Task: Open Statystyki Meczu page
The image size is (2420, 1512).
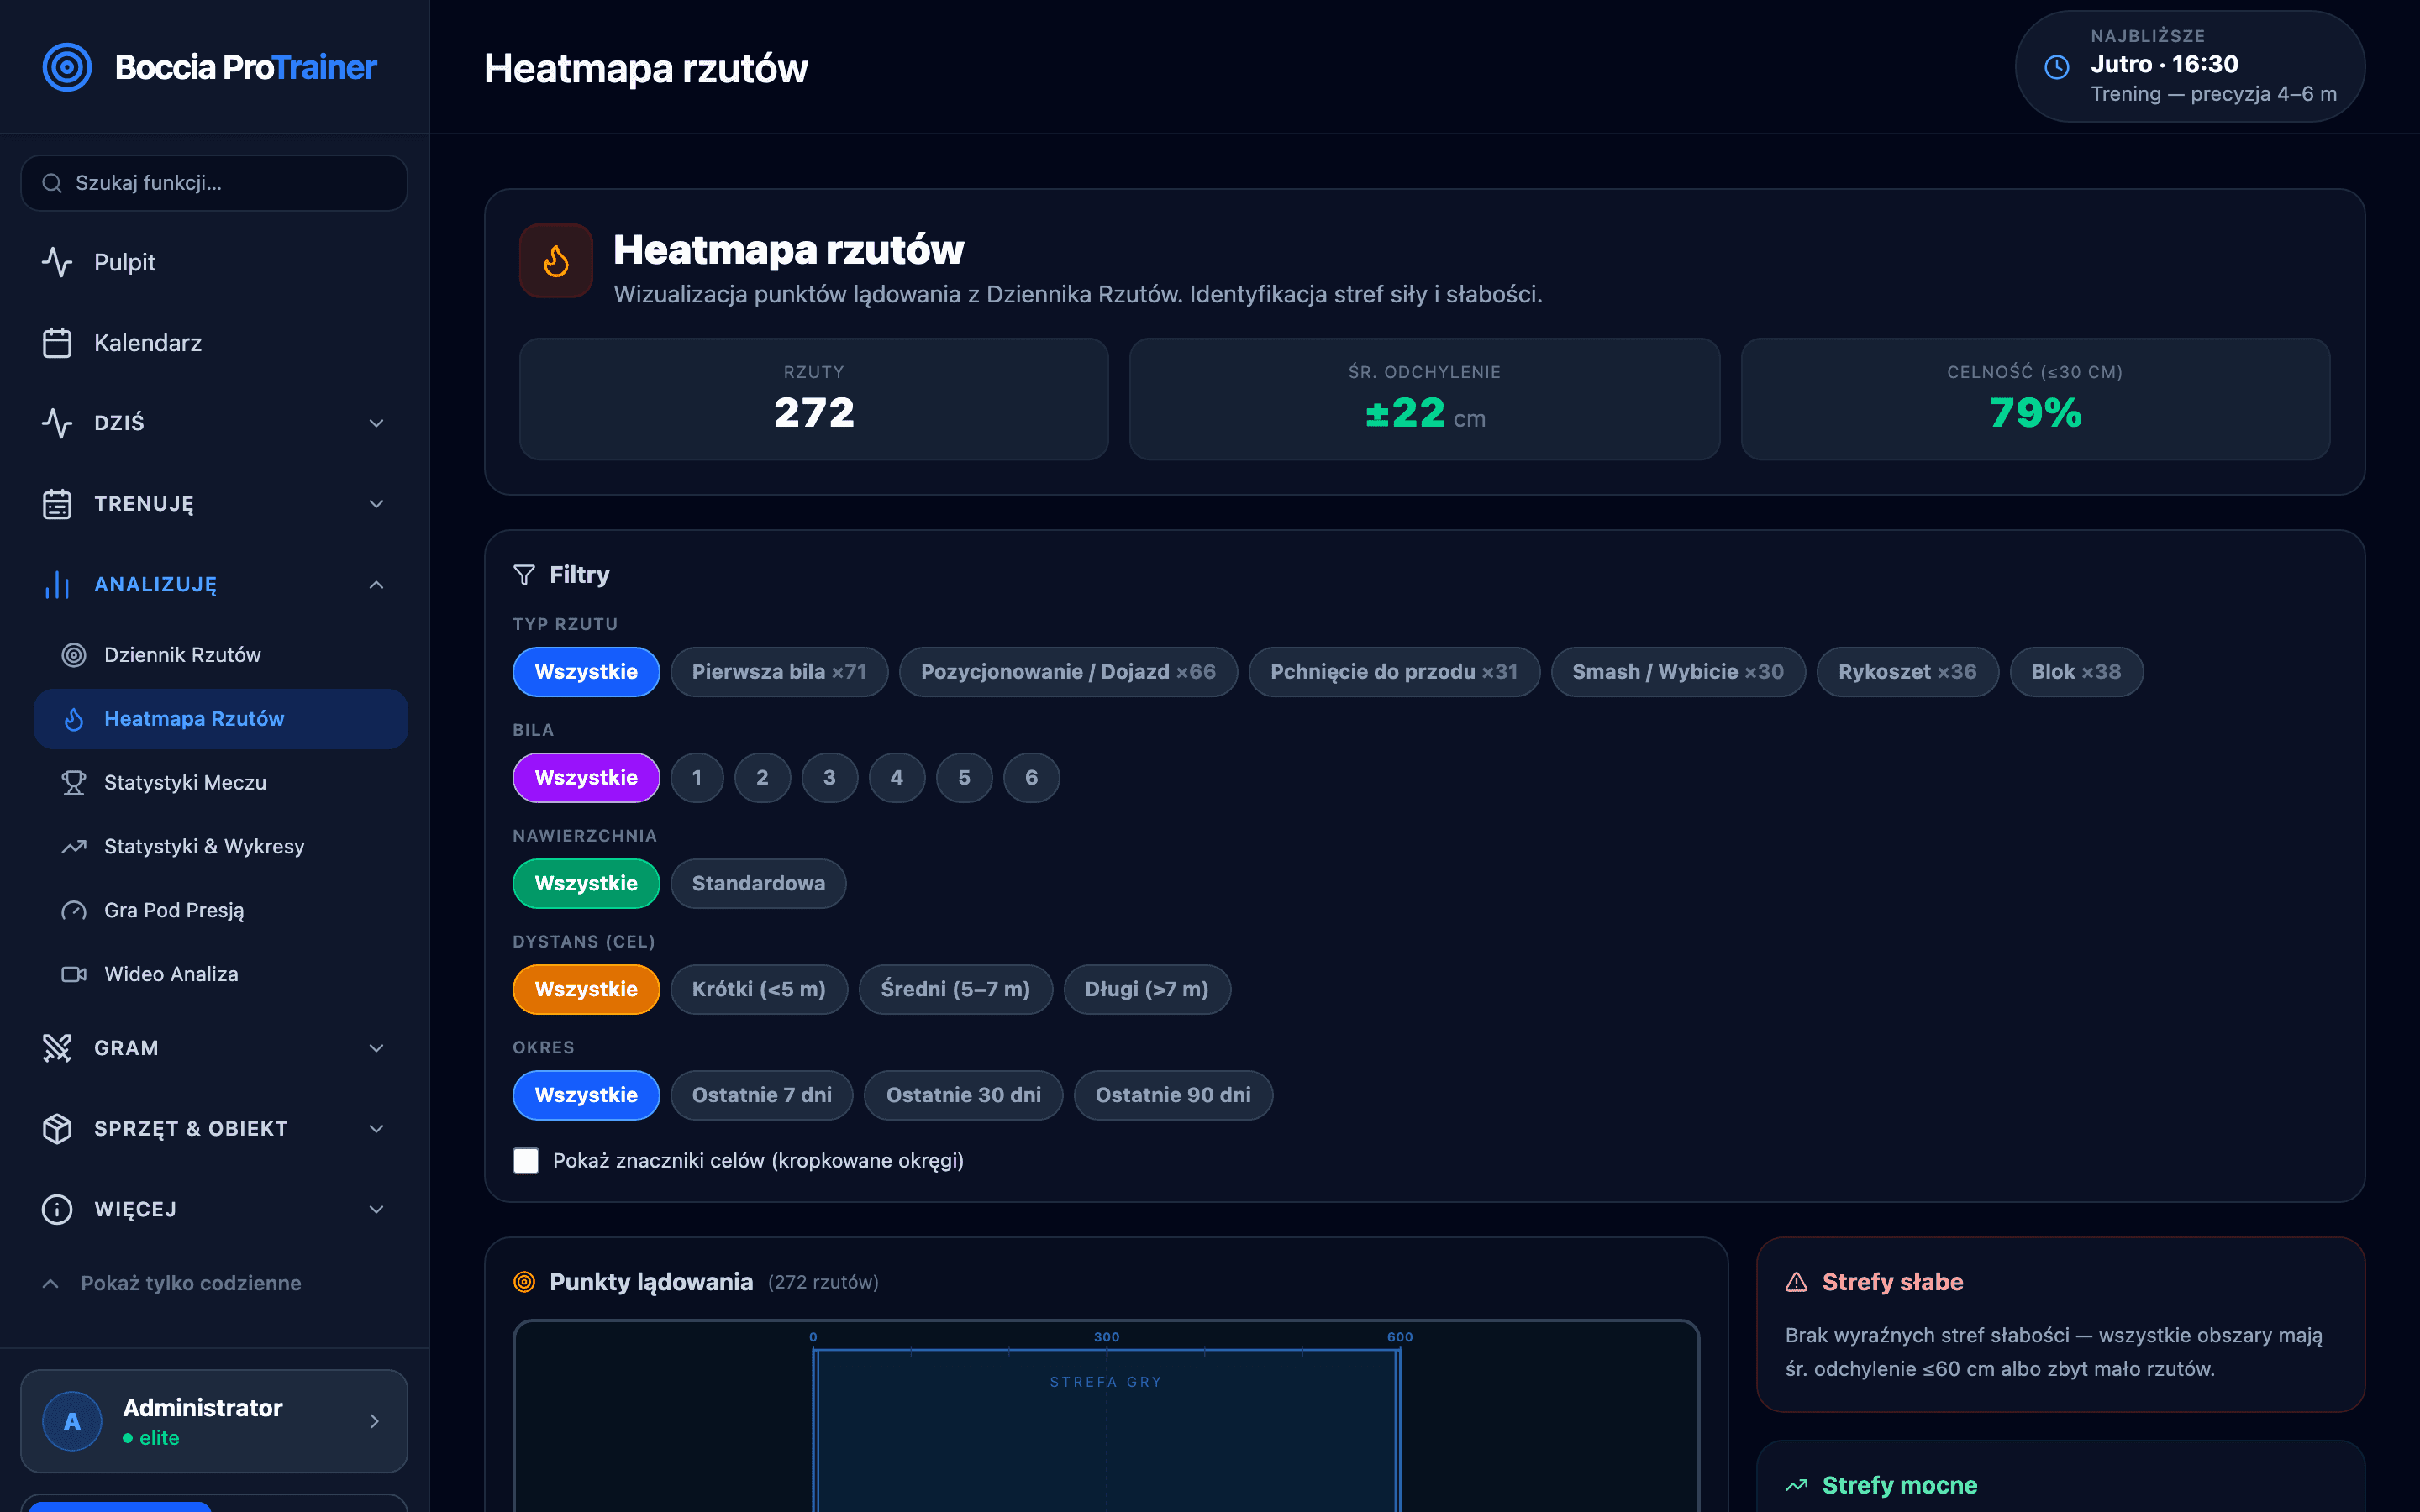Action: (221, 783)
